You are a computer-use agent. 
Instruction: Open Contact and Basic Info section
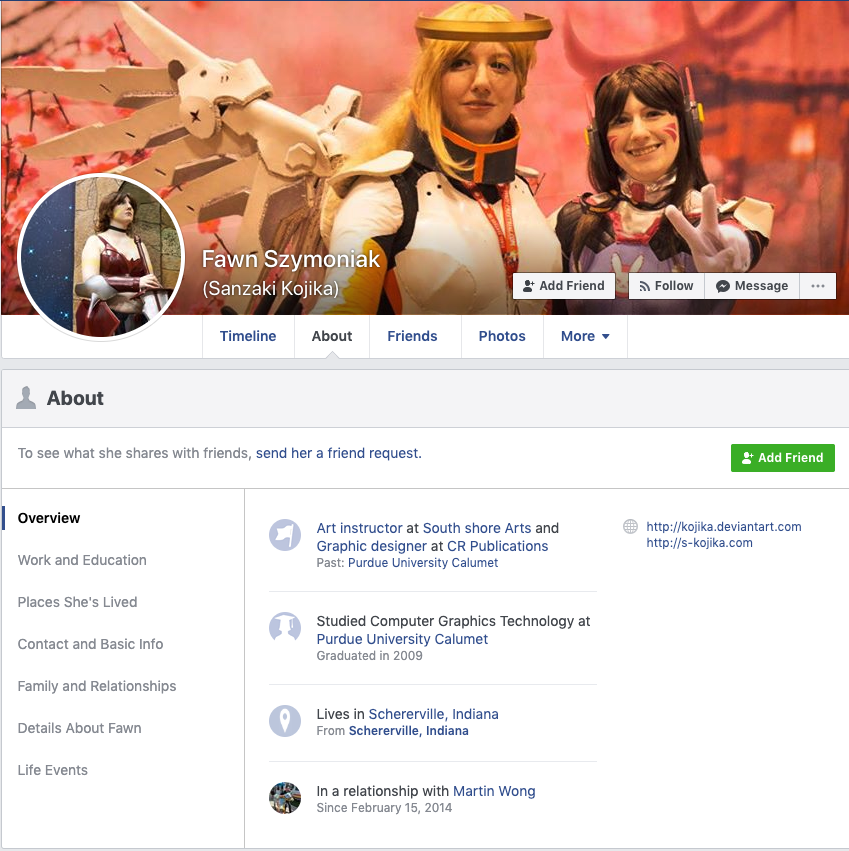coord(90,644)
